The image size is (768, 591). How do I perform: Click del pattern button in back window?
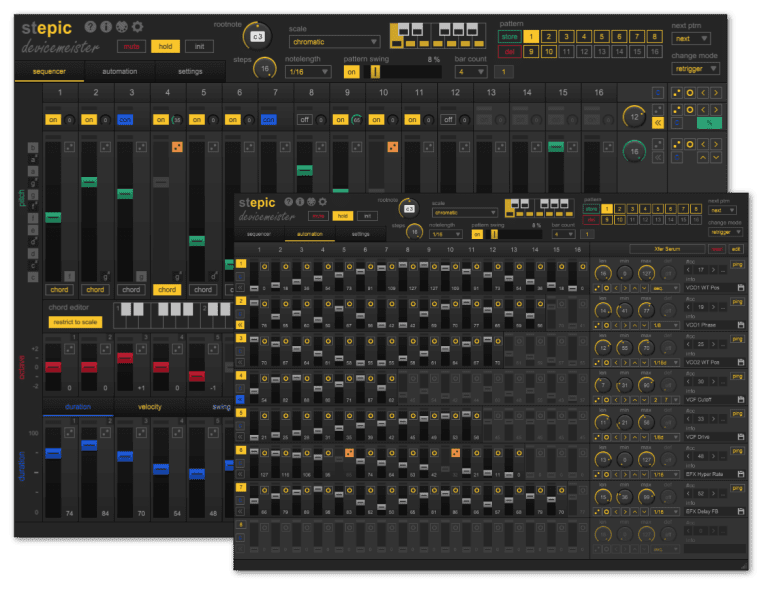coord(509,51)
